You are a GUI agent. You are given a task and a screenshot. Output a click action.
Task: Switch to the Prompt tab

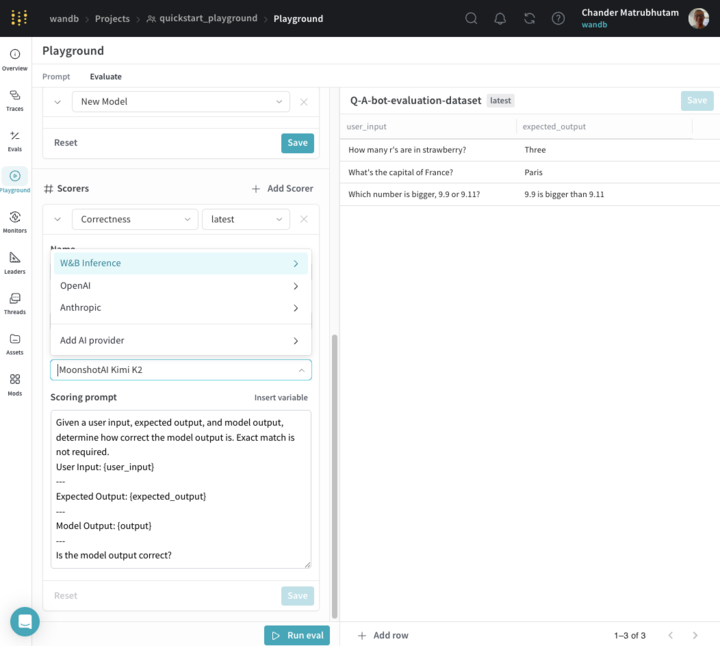pos(56,76)
